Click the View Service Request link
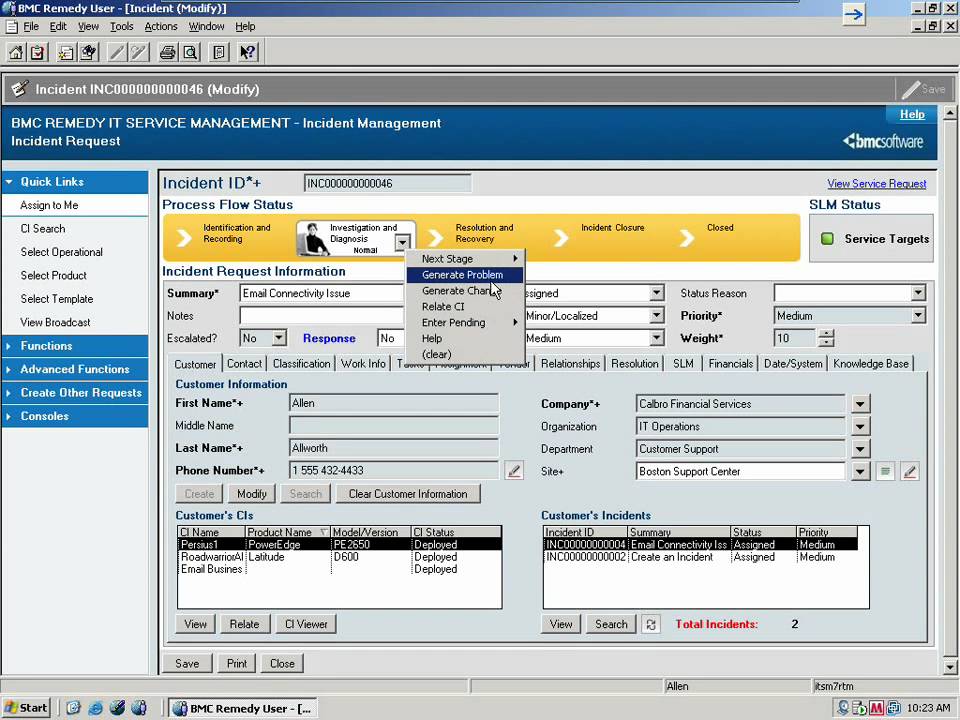 click(877, 184)
